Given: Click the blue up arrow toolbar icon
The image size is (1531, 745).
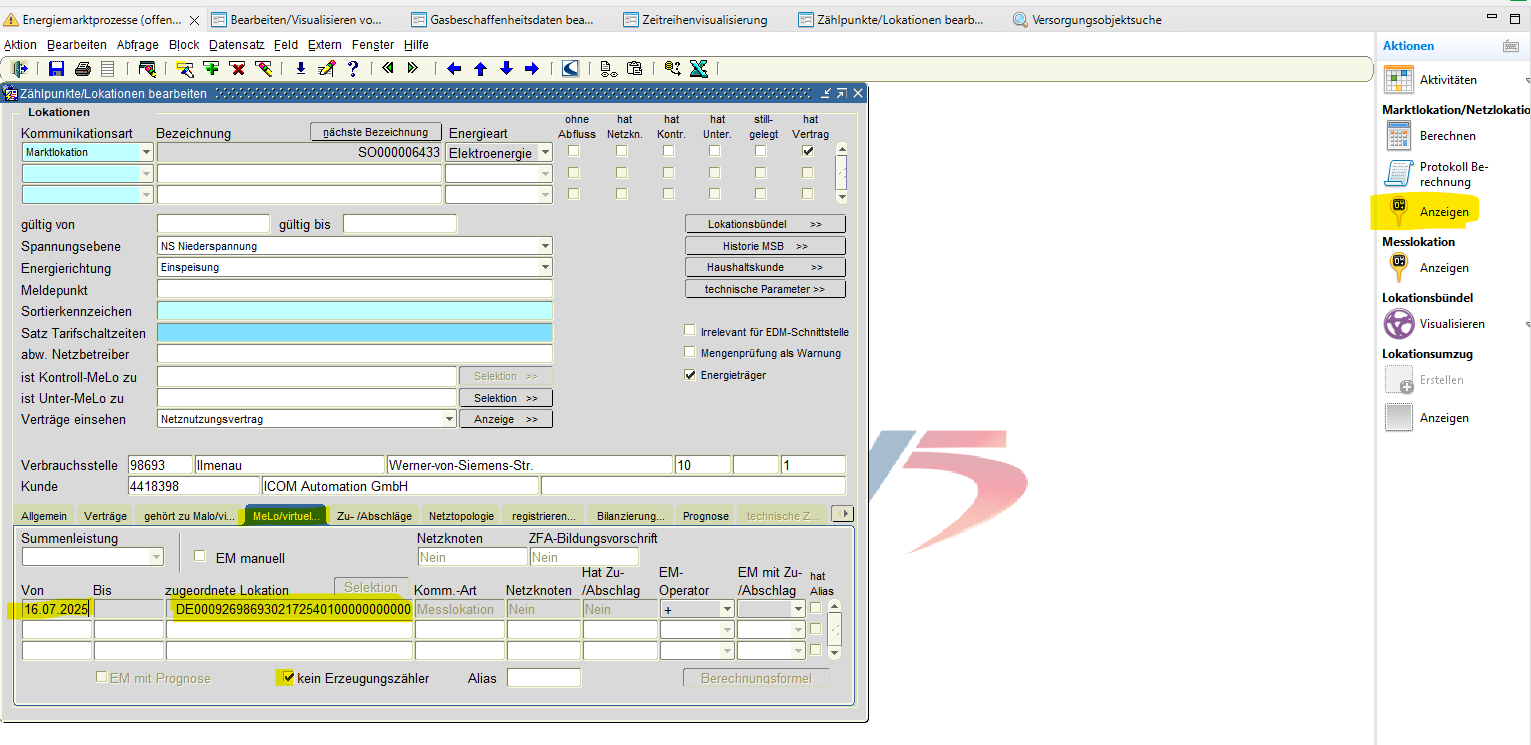Looking at the screenshot, I should 480,68.
